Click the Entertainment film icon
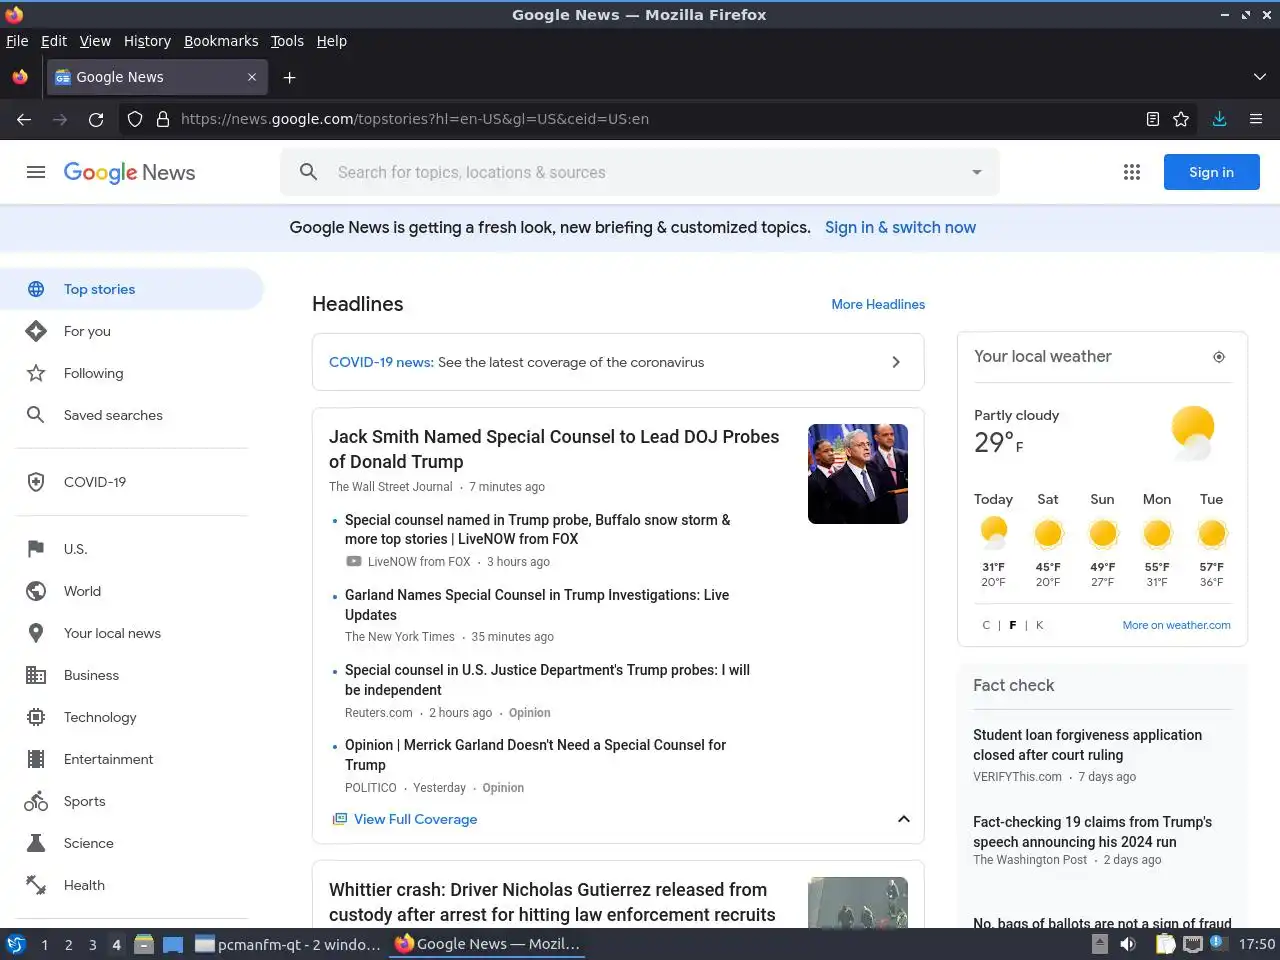The image size is (1280, 960). click(36, 759)
